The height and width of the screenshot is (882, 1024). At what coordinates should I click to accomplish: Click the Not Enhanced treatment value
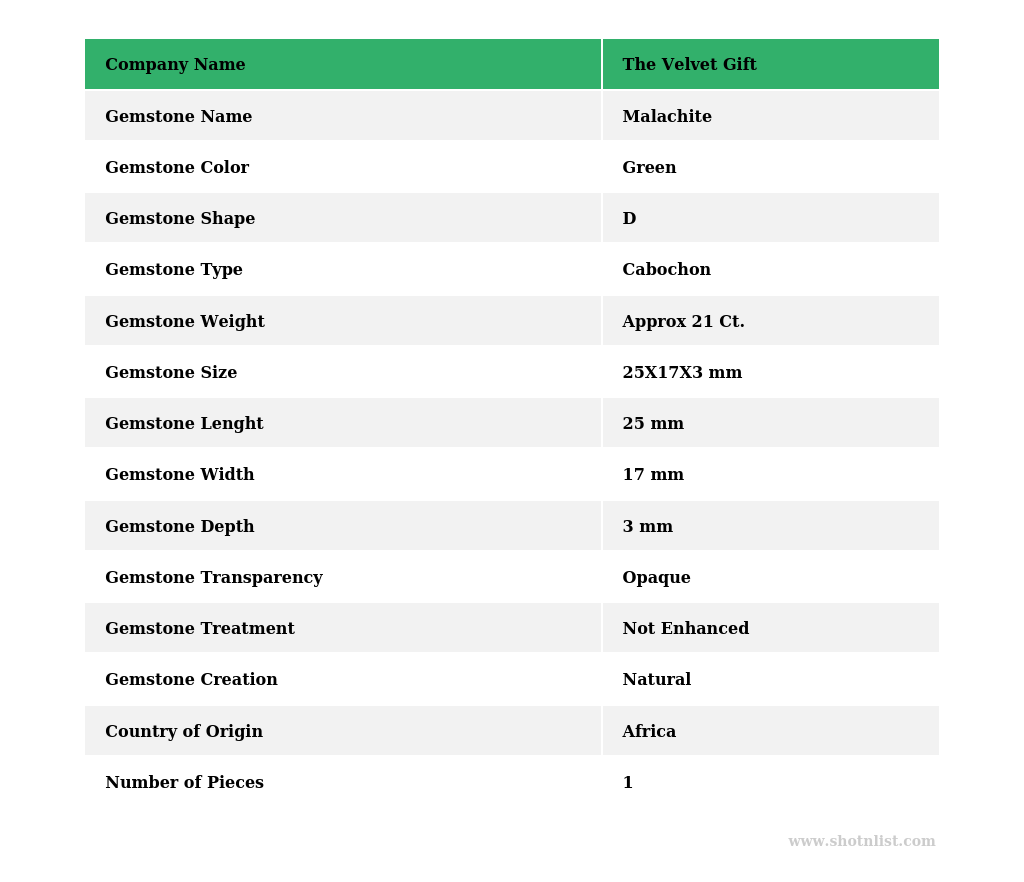click(x=685, y=629)
